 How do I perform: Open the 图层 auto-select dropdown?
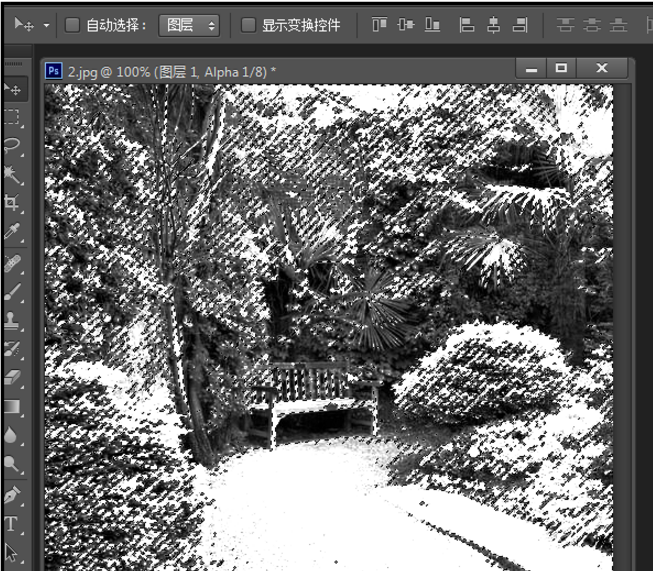coord(189,25)
